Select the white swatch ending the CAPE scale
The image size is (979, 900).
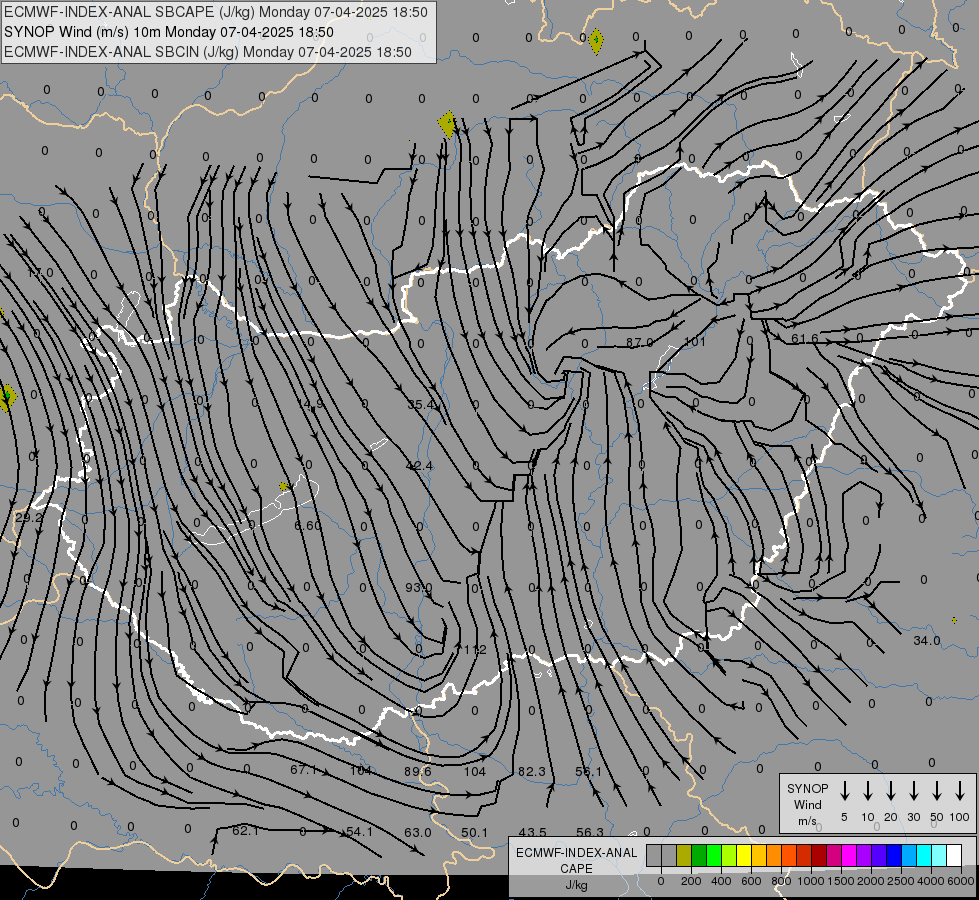point(953,856)
